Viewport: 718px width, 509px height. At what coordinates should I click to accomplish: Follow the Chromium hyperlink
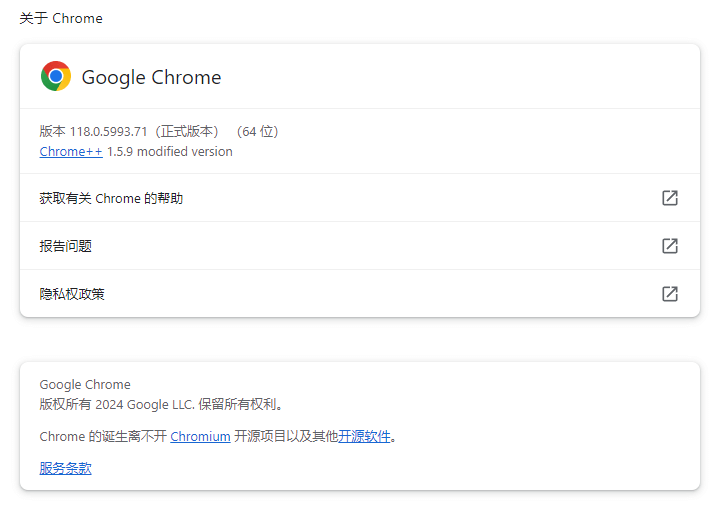coord(200,437)
